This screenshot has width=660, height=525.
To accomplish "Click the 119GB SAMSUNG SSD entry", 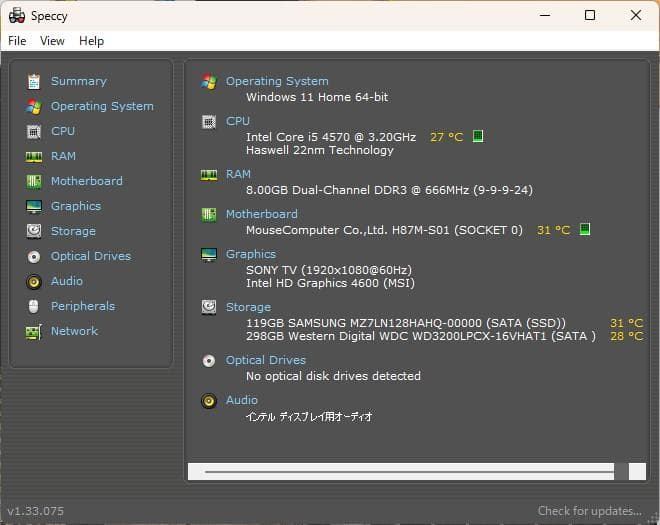I will pyautogui.click(x=406, y=323).
